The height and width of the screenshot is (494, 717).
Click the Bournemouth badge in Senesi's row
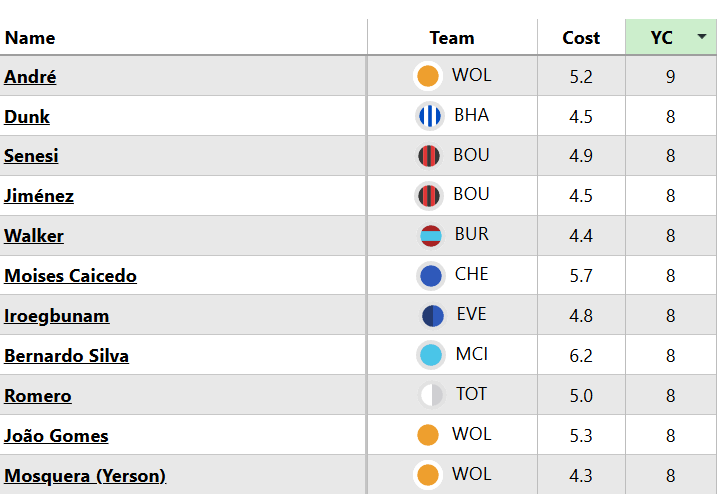click(429, 156)
